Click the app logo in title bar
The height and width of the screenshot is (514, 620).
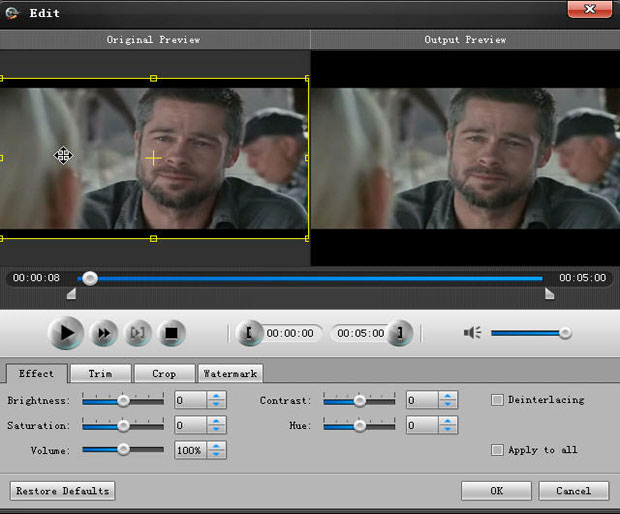pyautogui.click(x=12, y=13)
